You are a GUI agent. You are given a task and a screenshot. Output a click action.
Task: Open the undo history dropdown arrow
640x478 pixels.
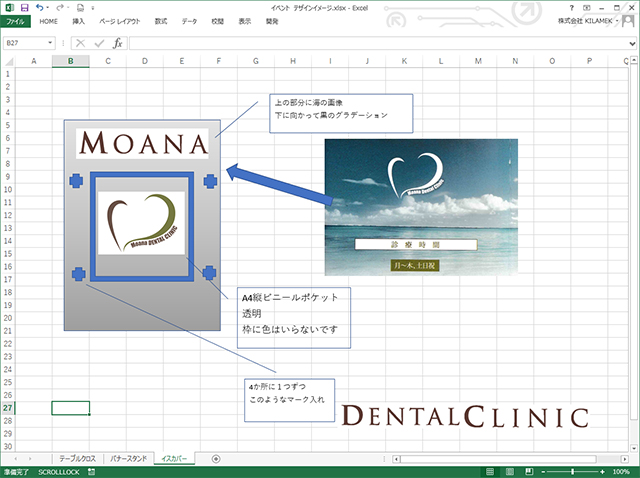(x=48, y=8)
